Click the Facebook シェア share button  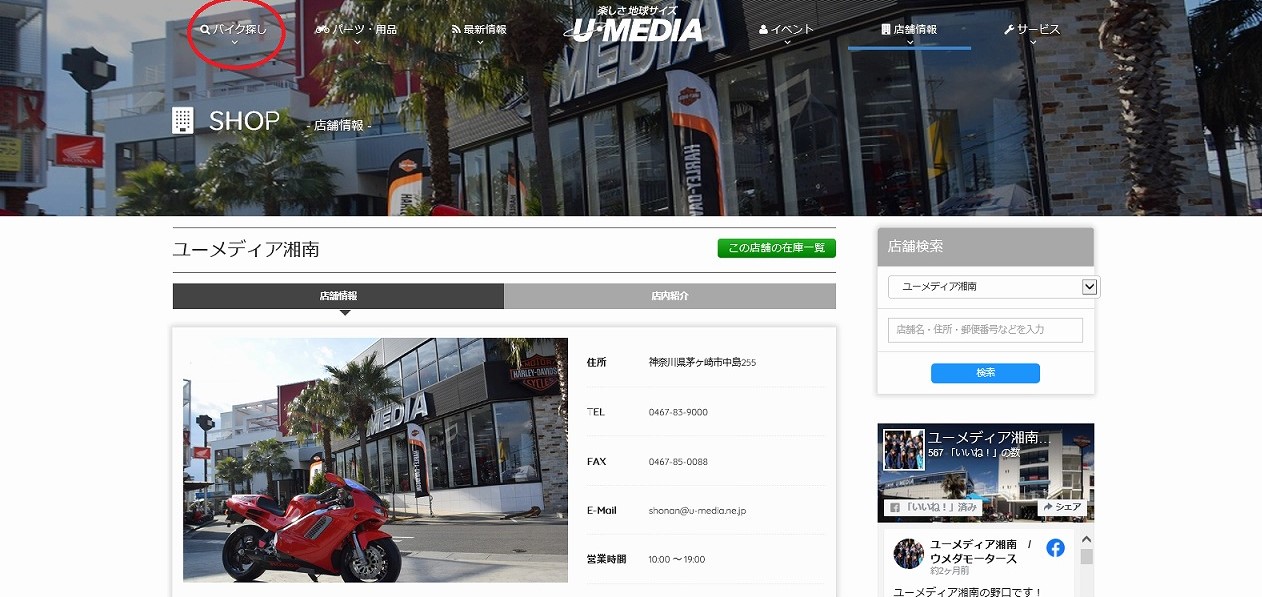(x=1062, y=508)
